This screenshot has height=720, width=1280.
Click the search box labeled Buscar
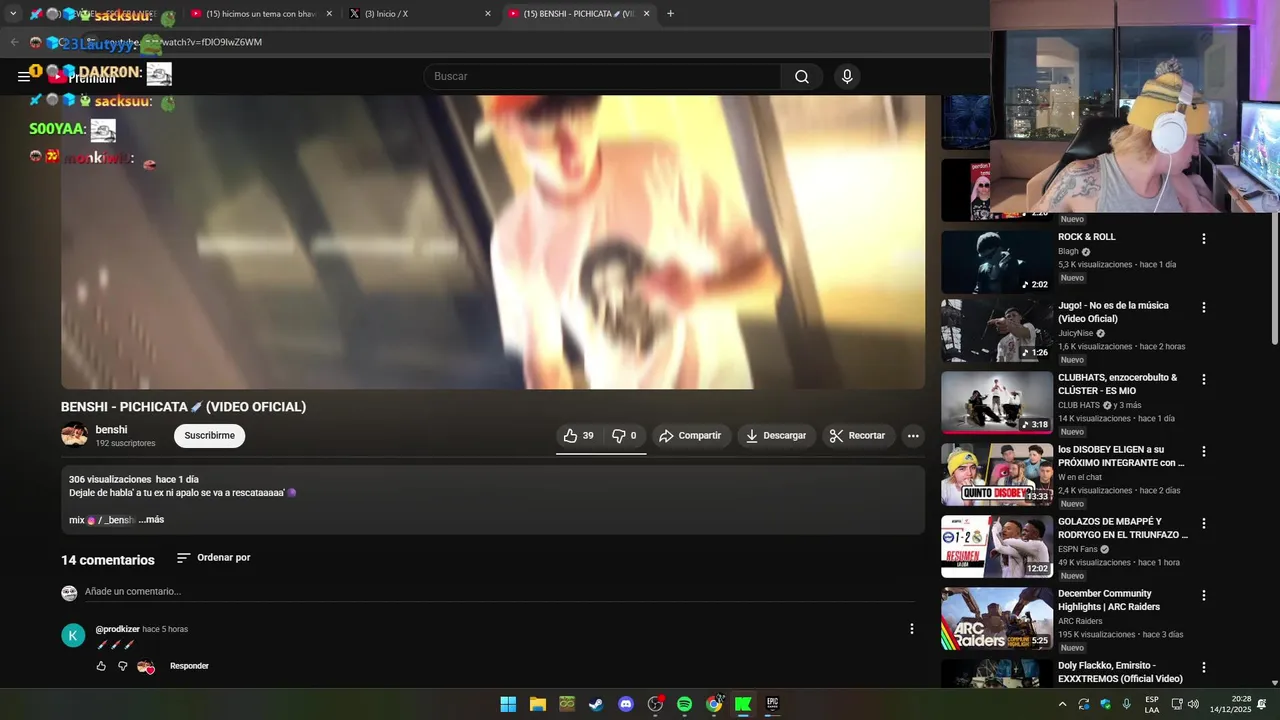602,77
